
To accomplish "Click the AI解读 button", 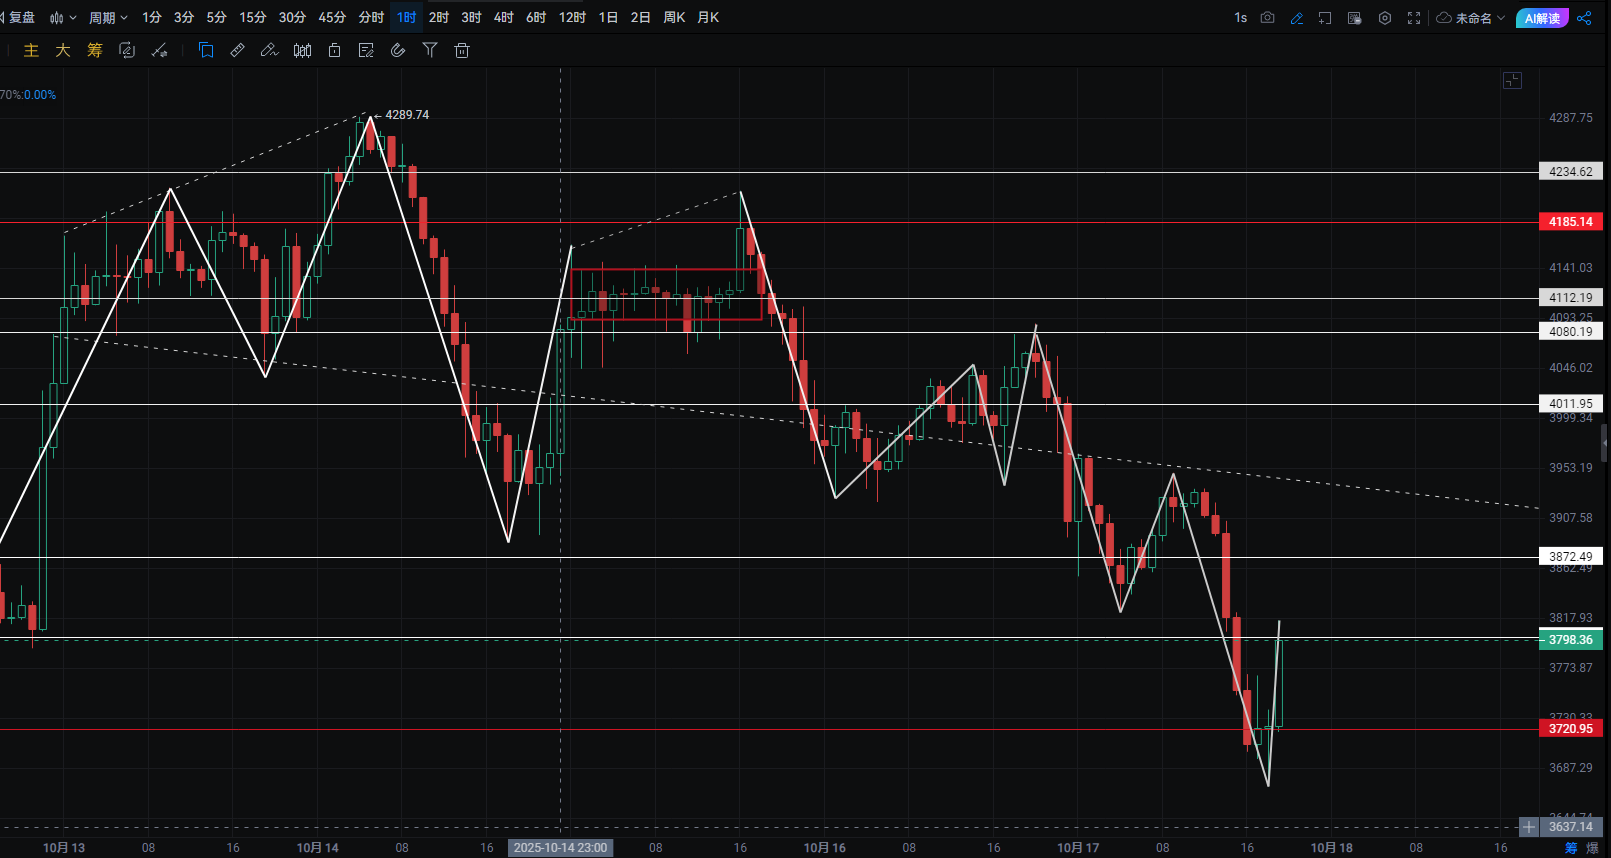I will (x=1542, y=18).
